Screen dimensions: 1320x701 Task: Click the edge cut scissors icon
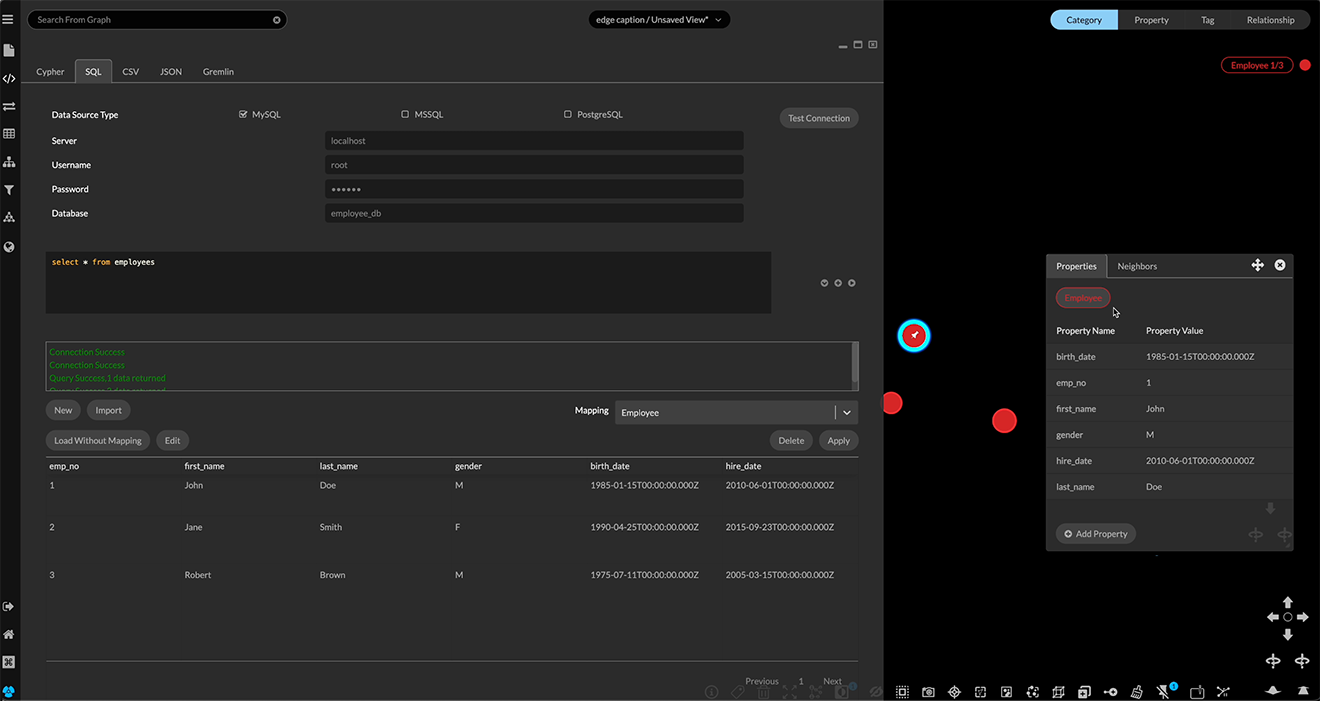1222,691
